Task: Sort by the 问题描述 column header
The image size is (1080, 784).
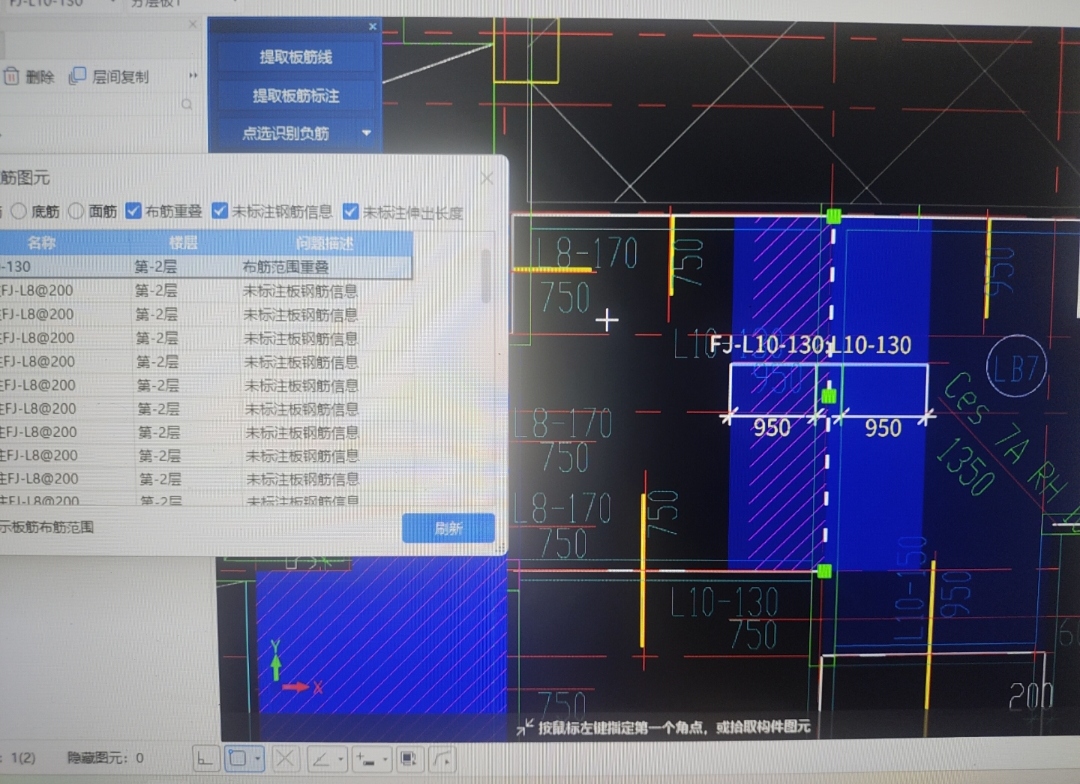Action: pos(324,243)
